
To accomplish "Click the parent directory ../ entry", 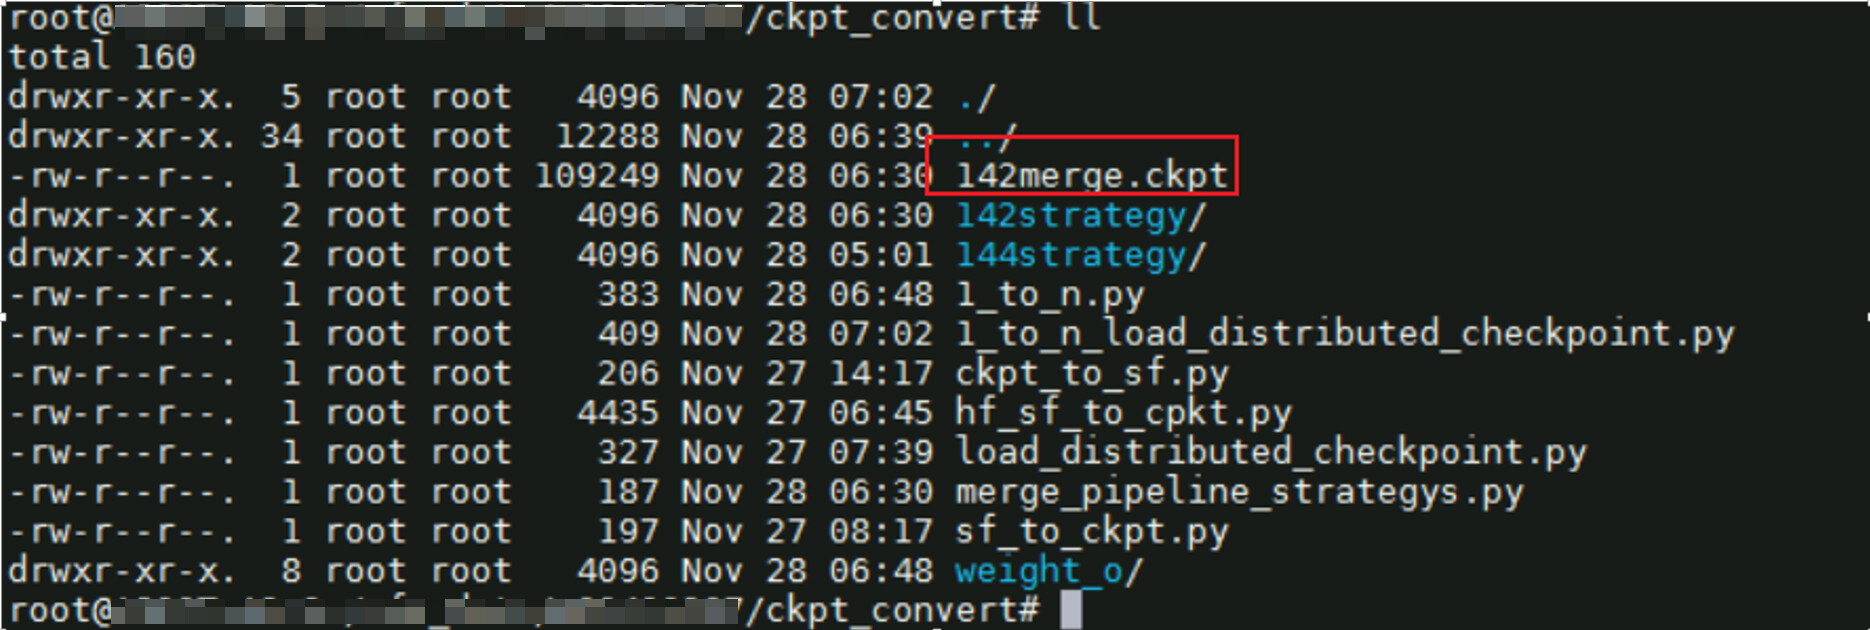I will [x=986, y=137].
